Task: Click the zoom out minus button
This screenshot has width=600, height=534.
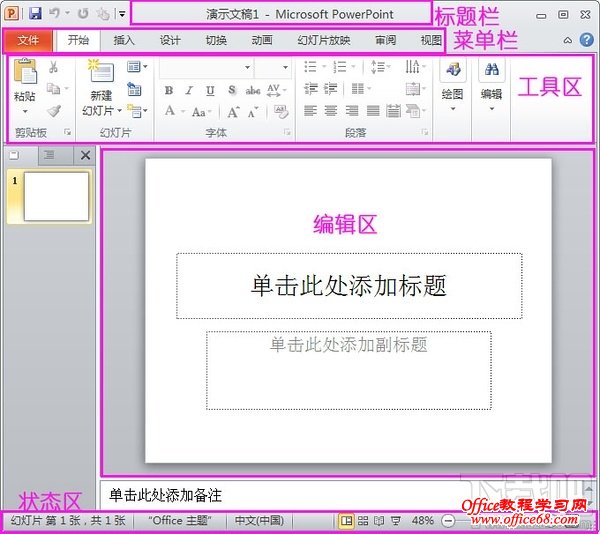Action: pyautogui.click(x=448, y=520)
